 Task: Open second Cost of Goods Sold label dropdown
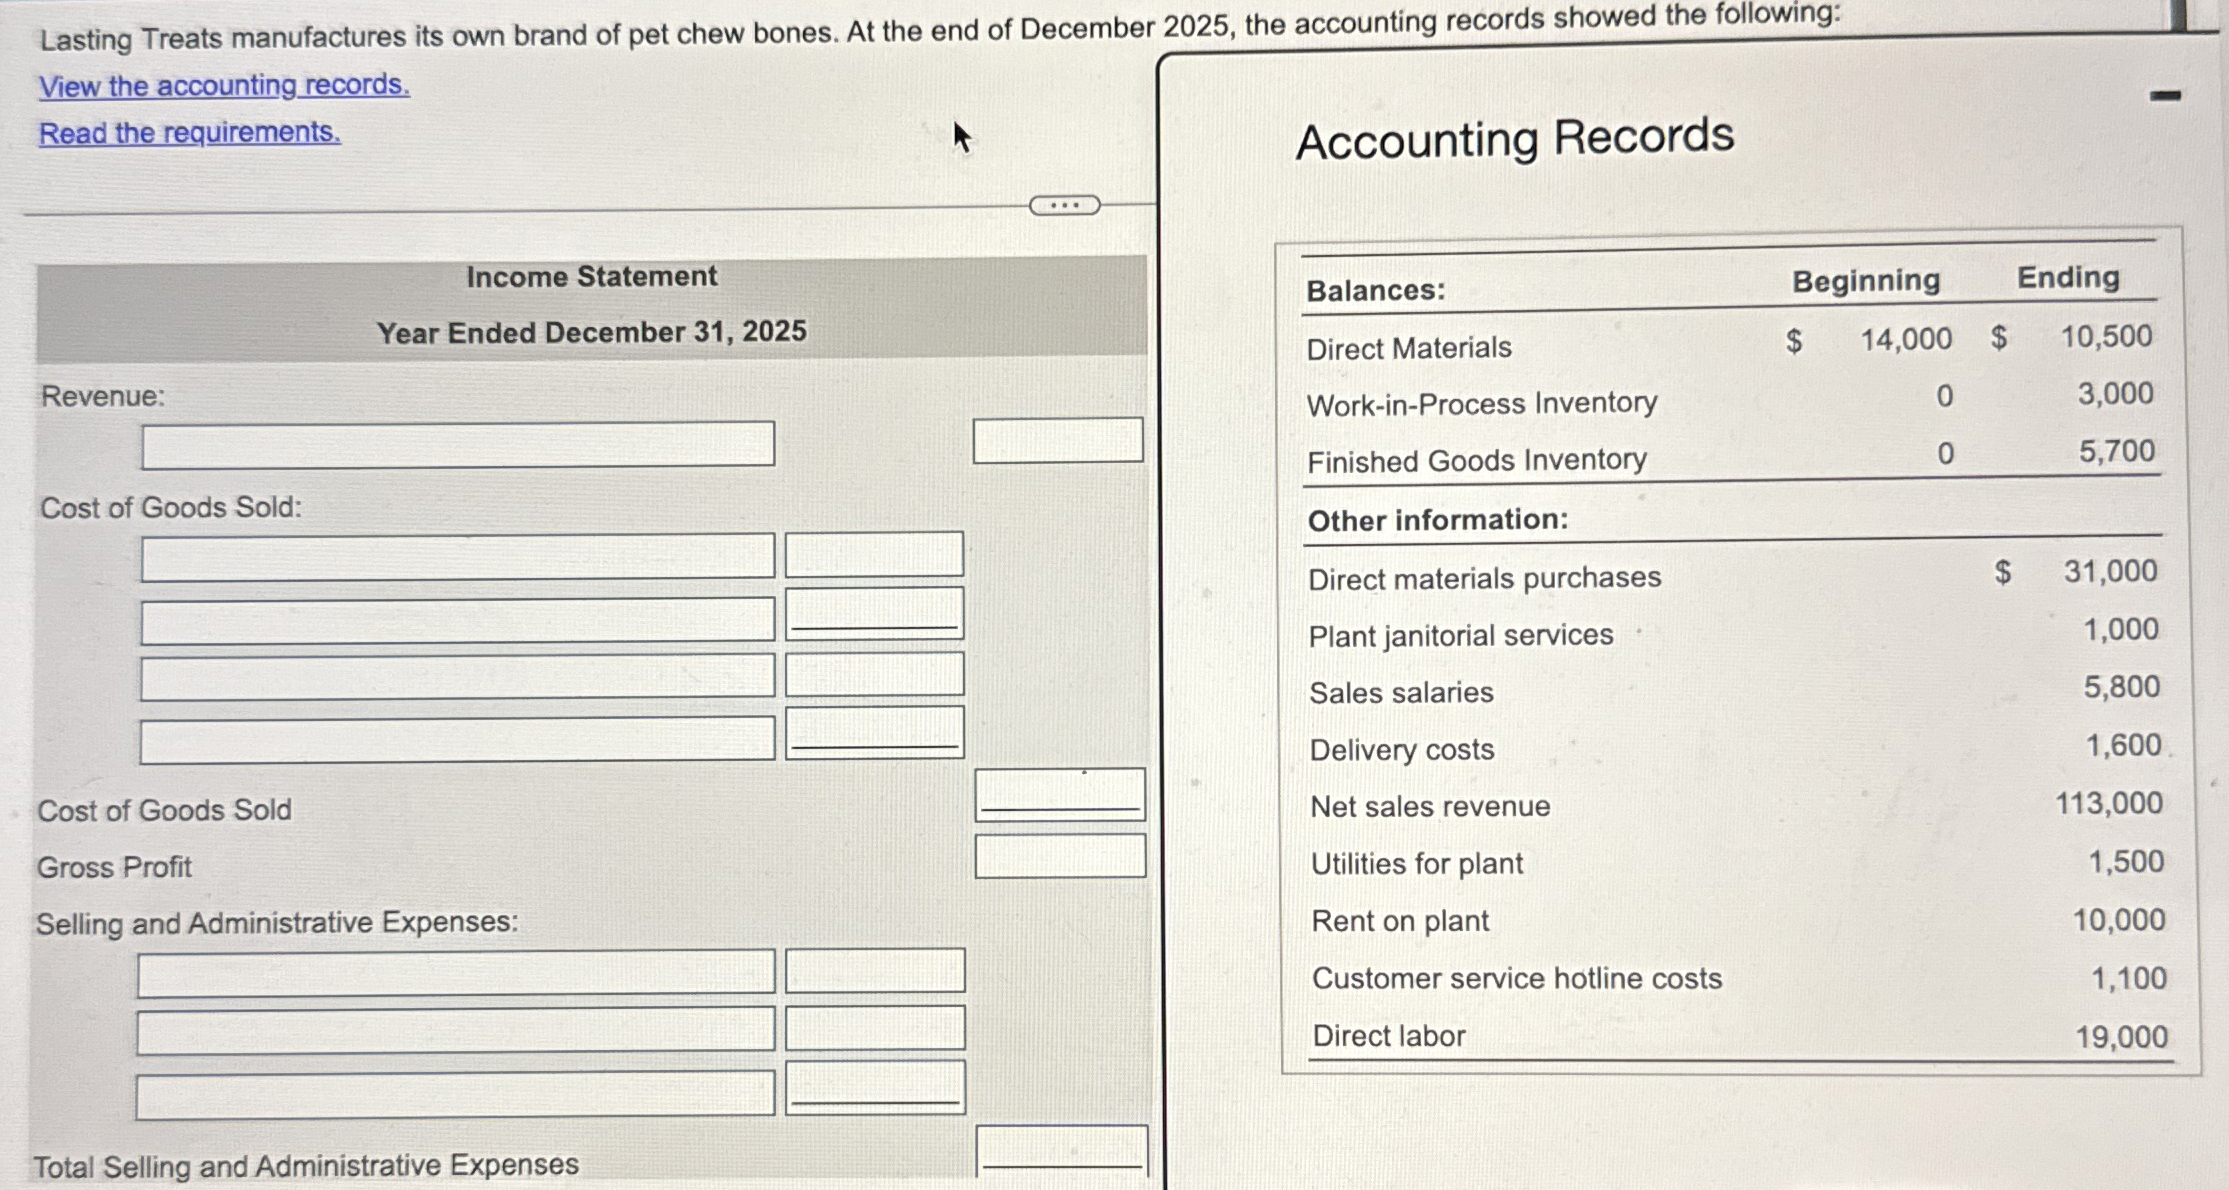tap(458, 621)
